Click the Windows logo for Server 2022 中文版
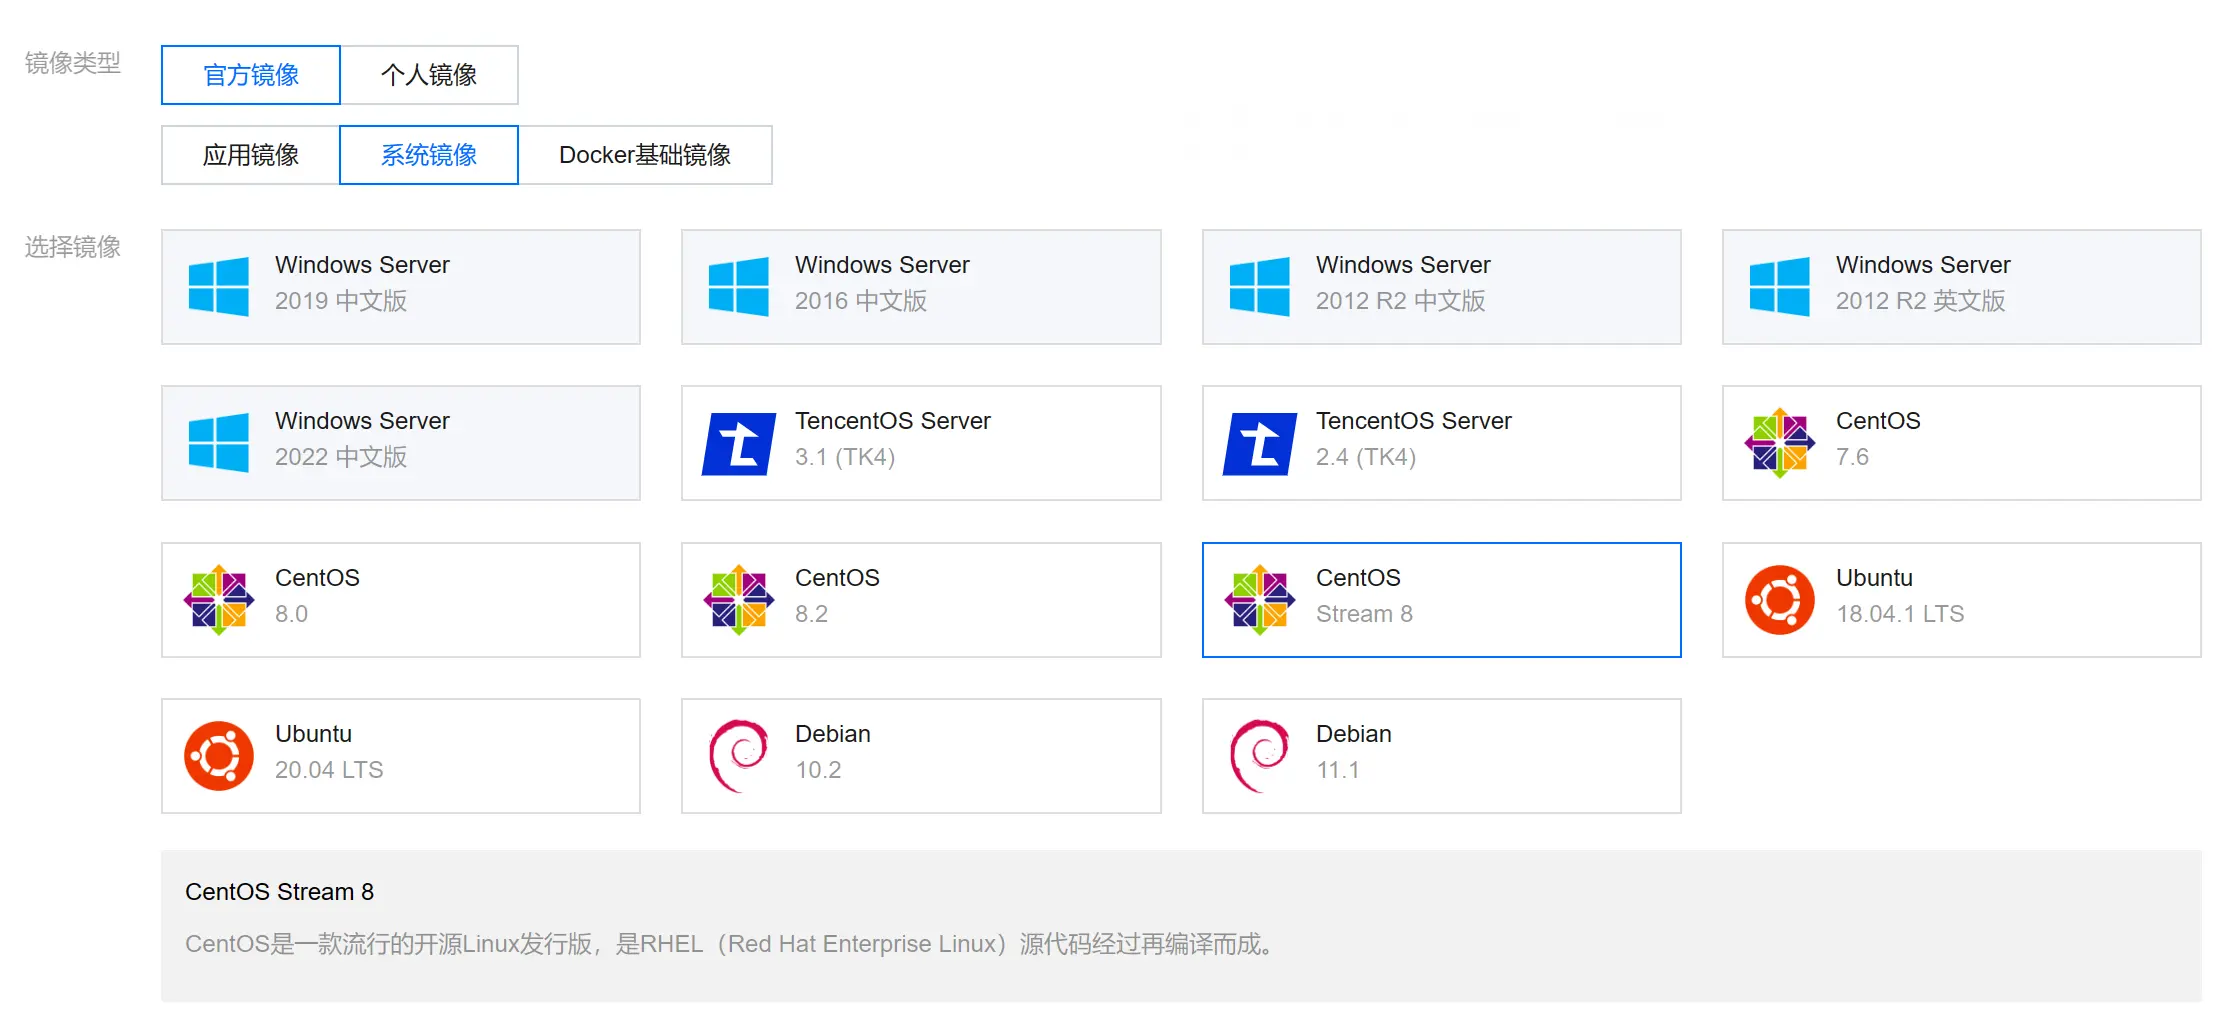The image size is (2232, 1026). 218,443
